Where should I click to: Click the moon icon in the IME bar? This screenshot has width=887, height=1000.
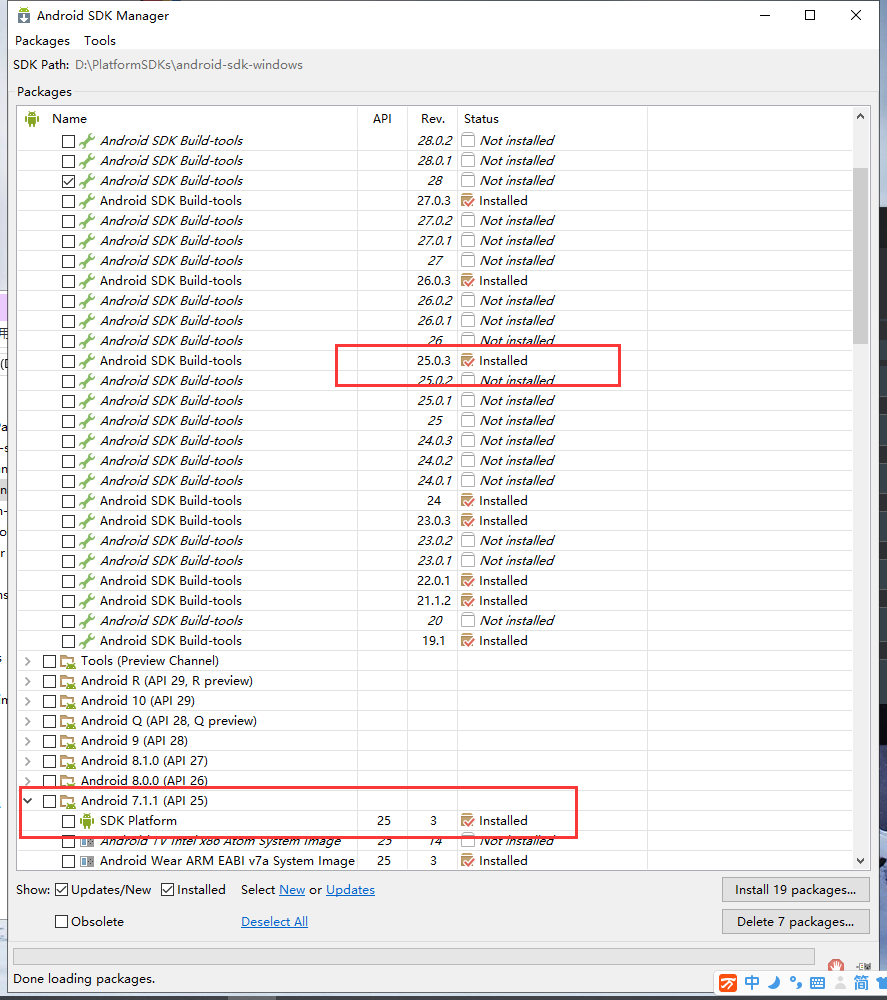(x=774, y=982)
